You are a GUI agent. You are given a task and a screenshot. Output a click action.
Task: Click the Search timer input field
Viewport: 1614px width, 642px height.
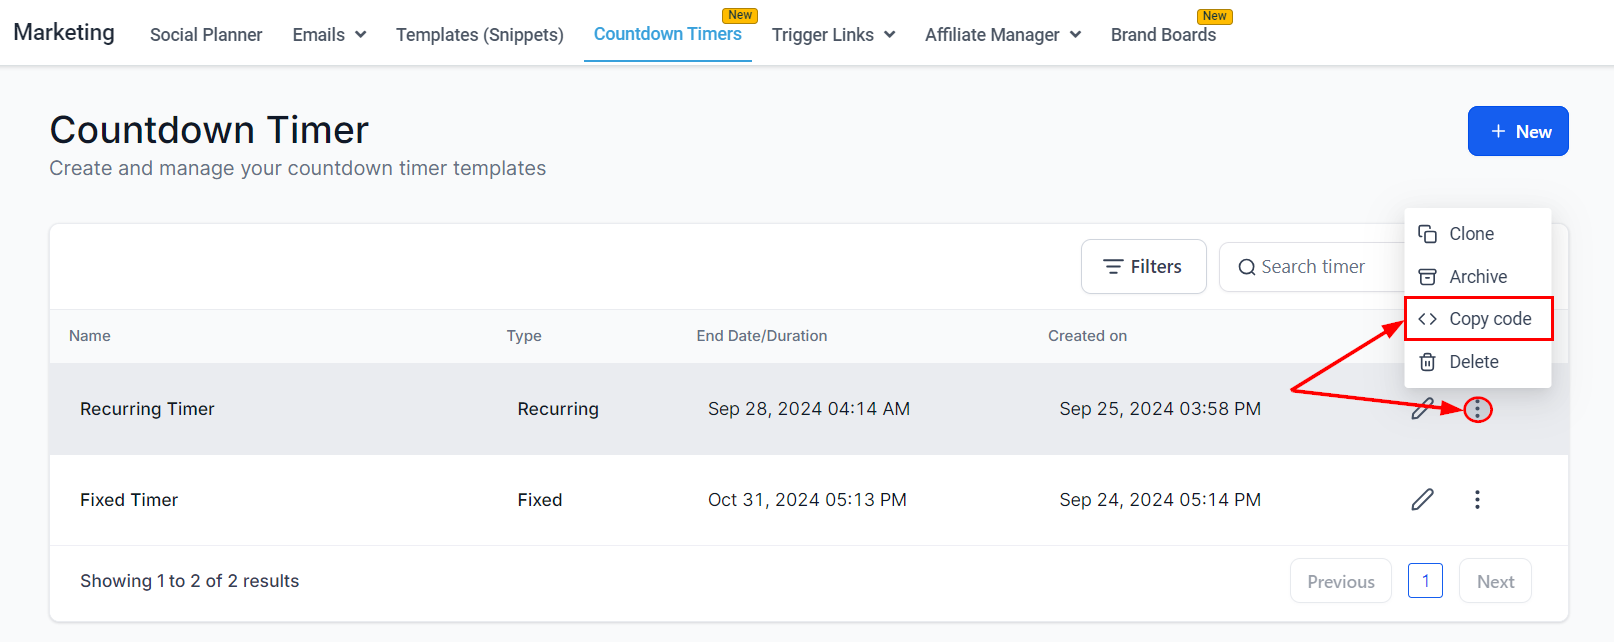[1312, 267]
